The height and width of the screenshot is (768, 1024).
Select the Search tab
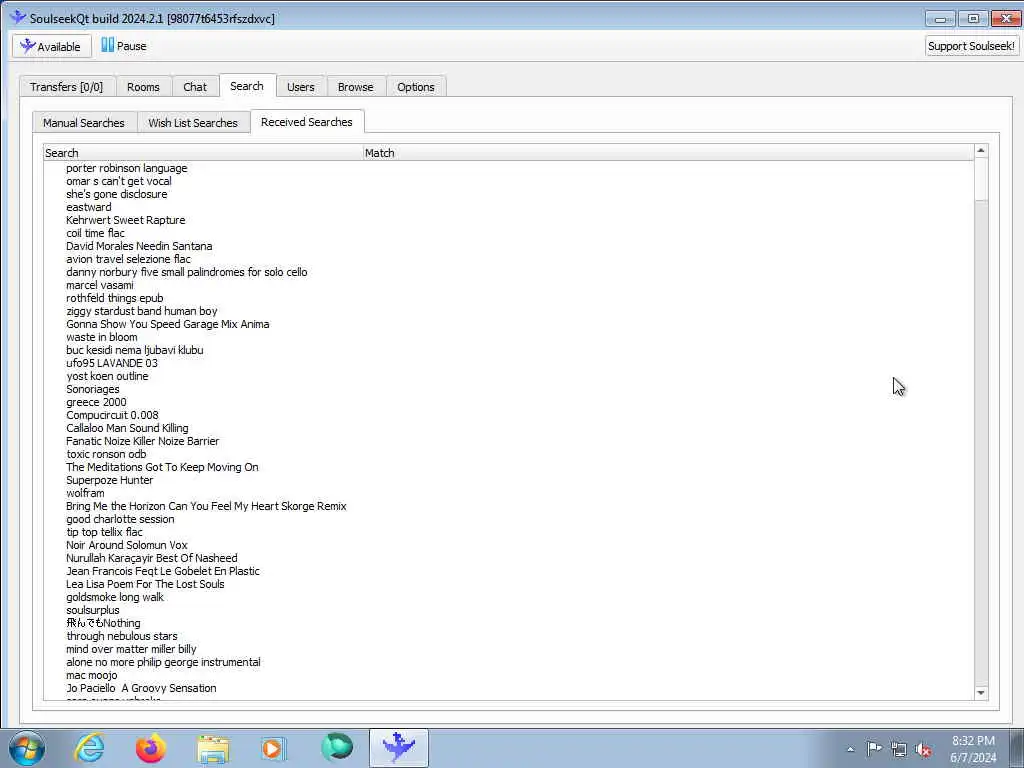coord(247,86)
